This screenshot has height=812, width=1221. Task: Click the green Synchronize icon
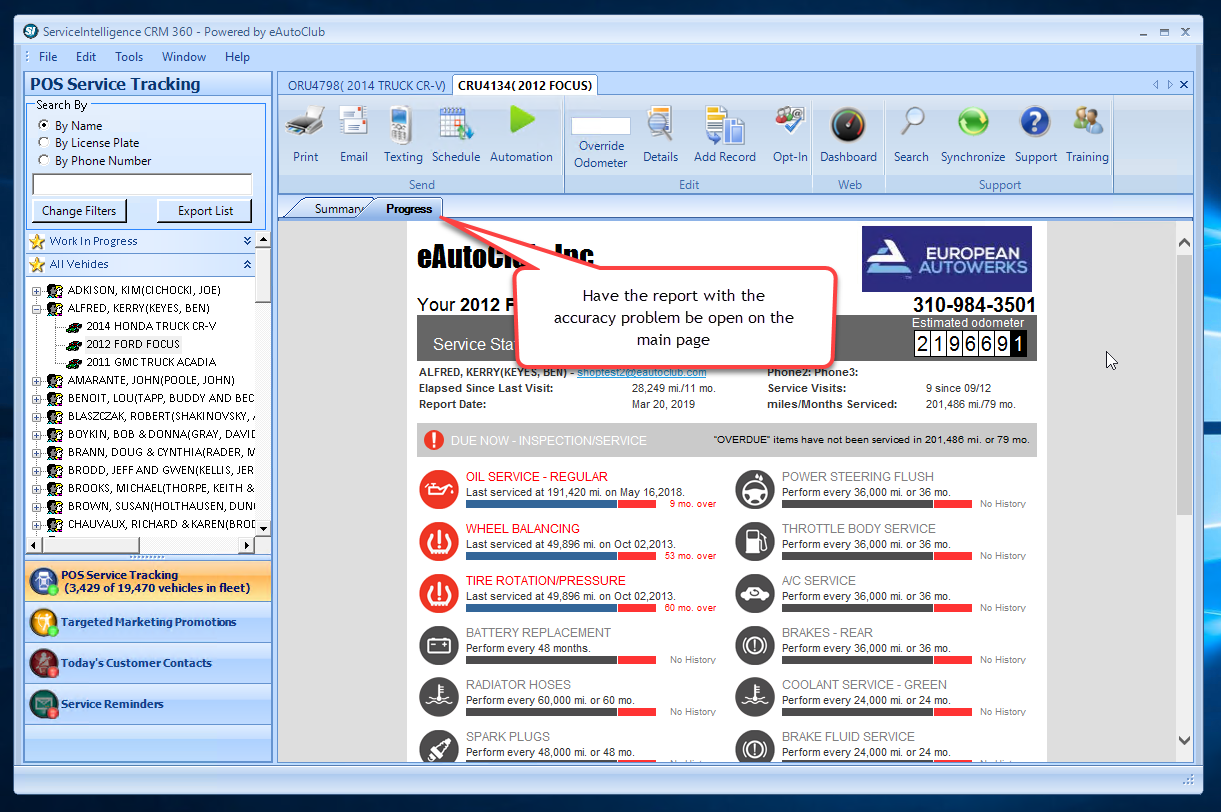tap(973, 123)
